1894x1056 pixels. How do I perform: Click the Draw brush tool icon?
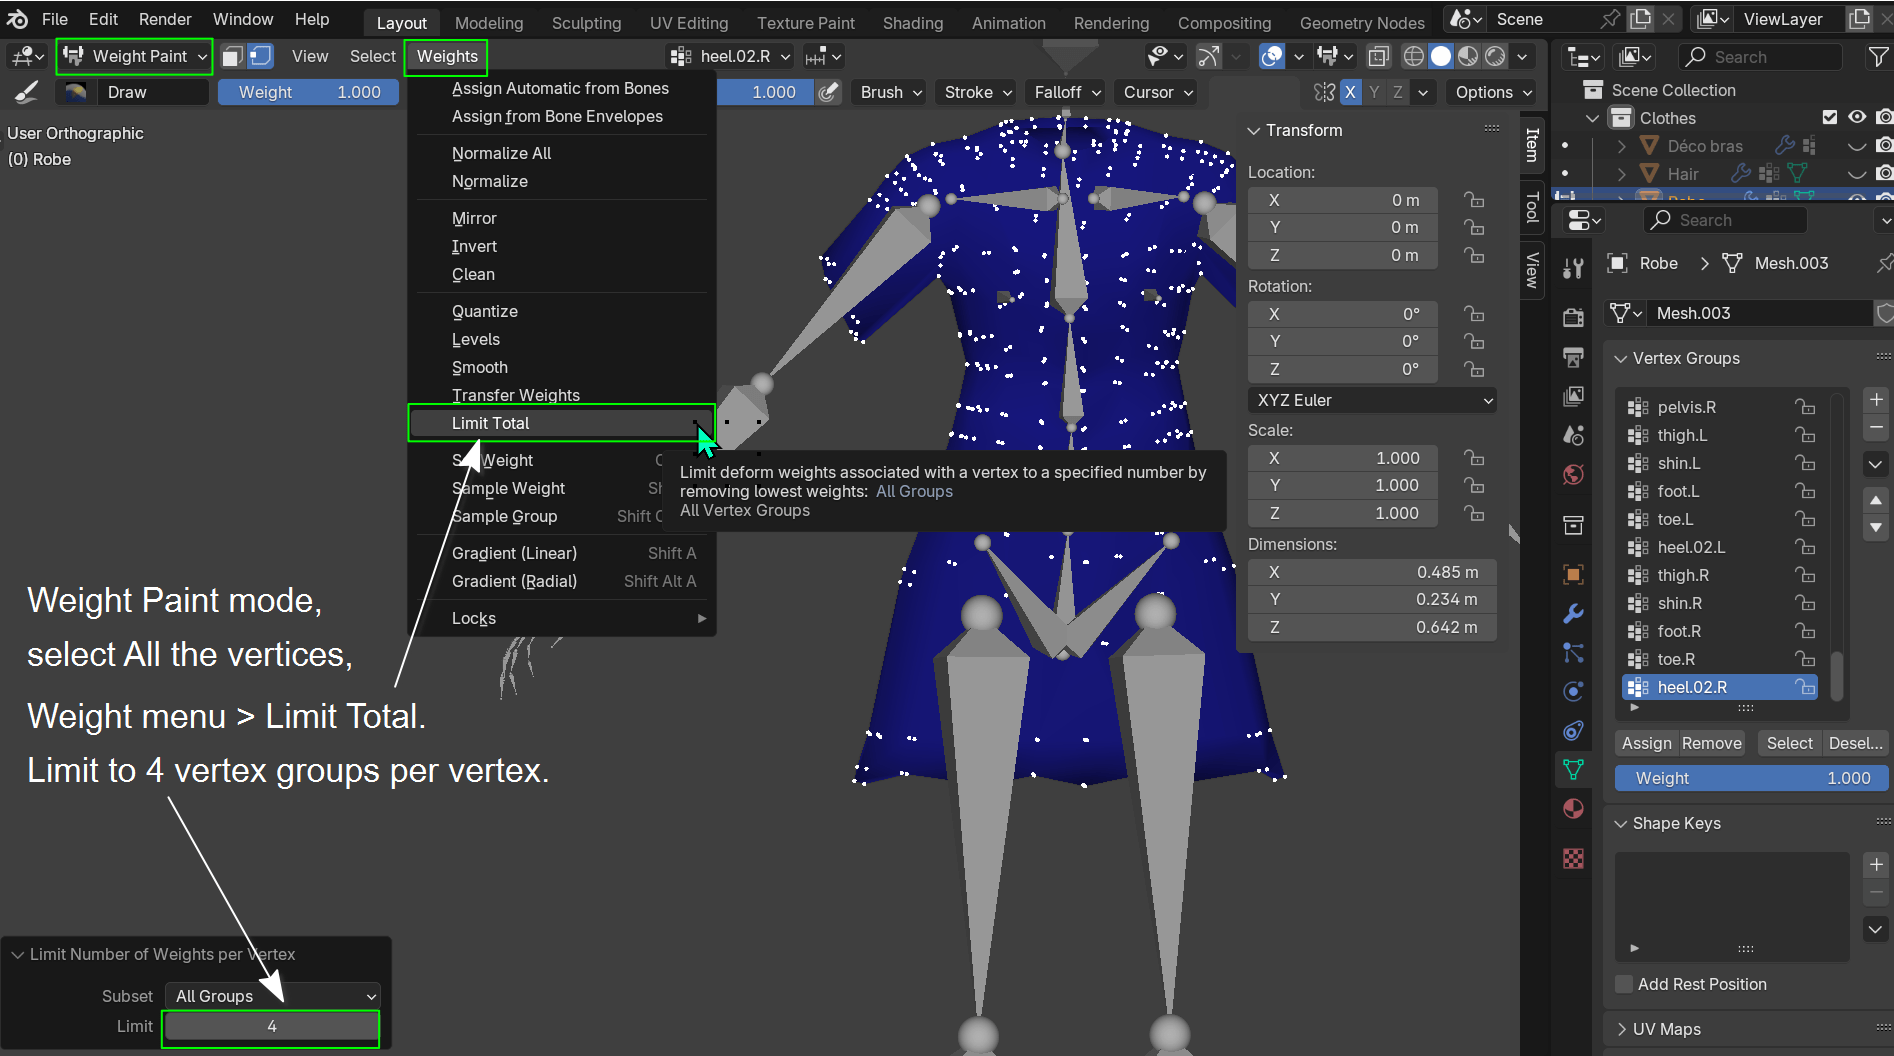27,92
